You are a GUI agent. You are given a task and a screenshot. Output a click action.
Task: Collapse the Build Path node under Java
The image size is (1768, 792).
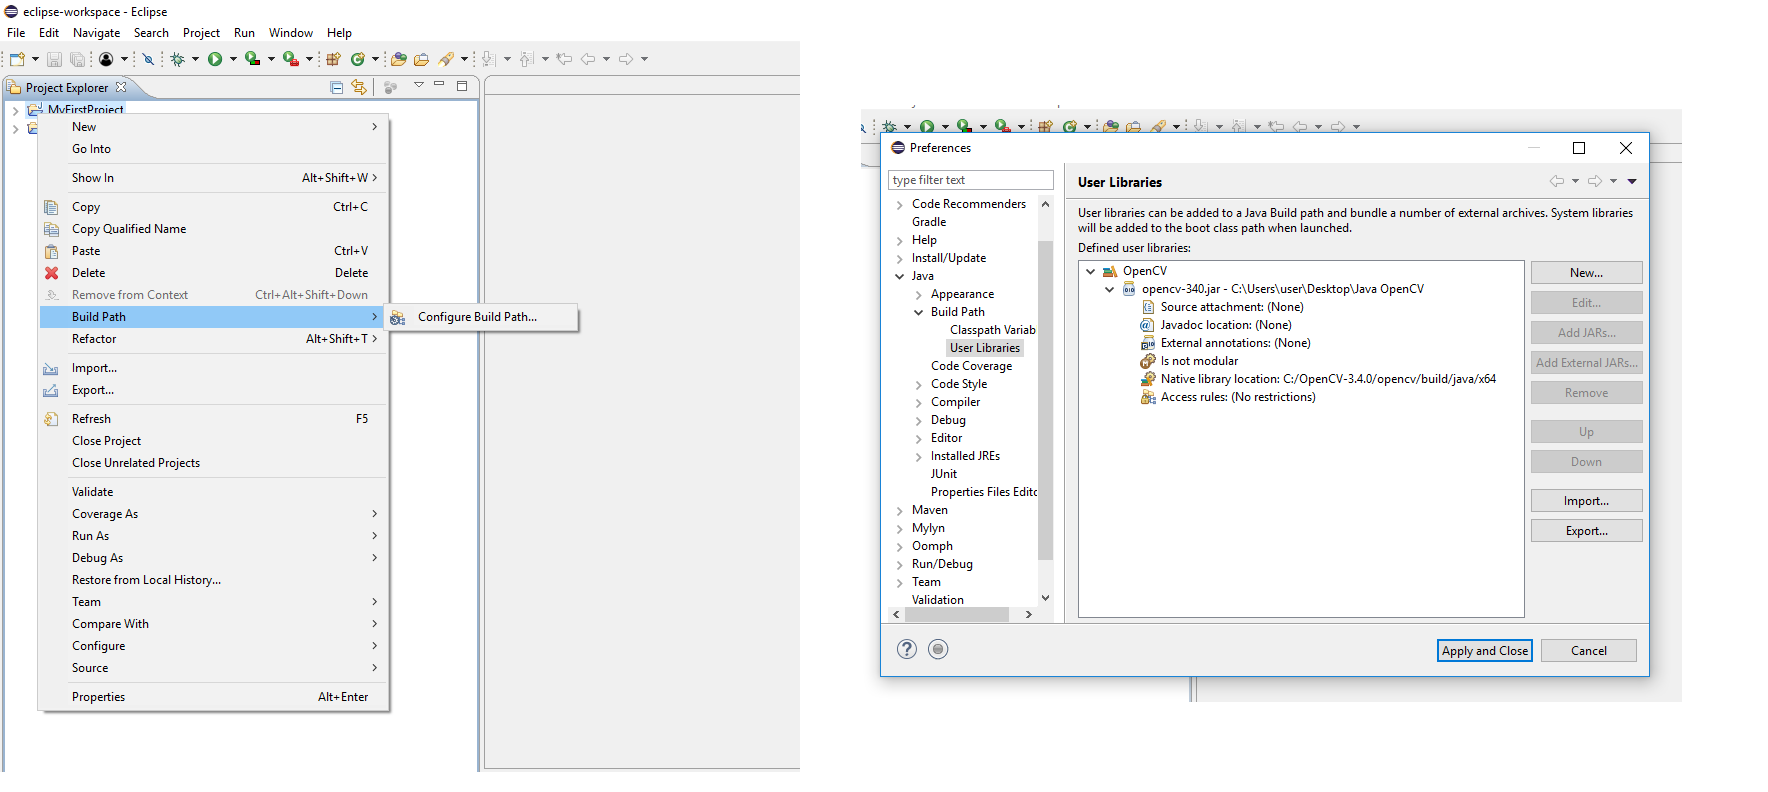point(918,312)
